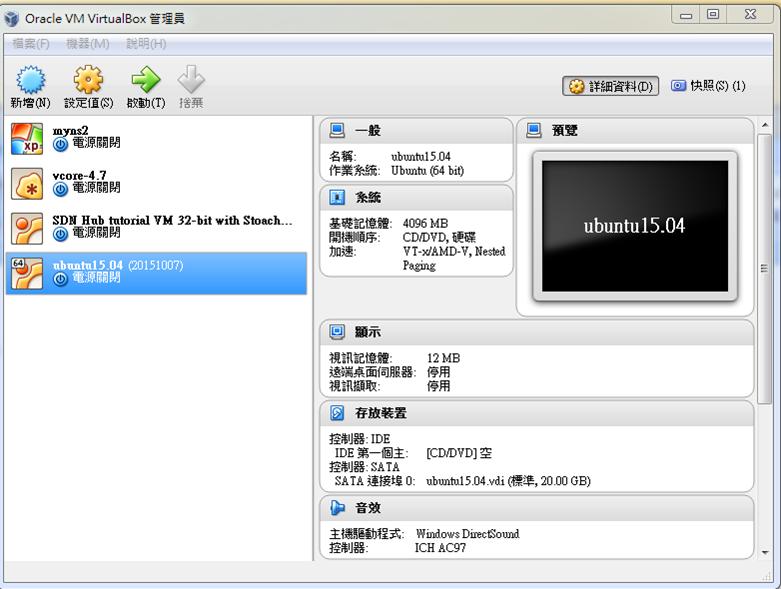This screenshot has height=589, width=781.
Task: Open the 機器 (Machine) menu
Action: (87, 44)
